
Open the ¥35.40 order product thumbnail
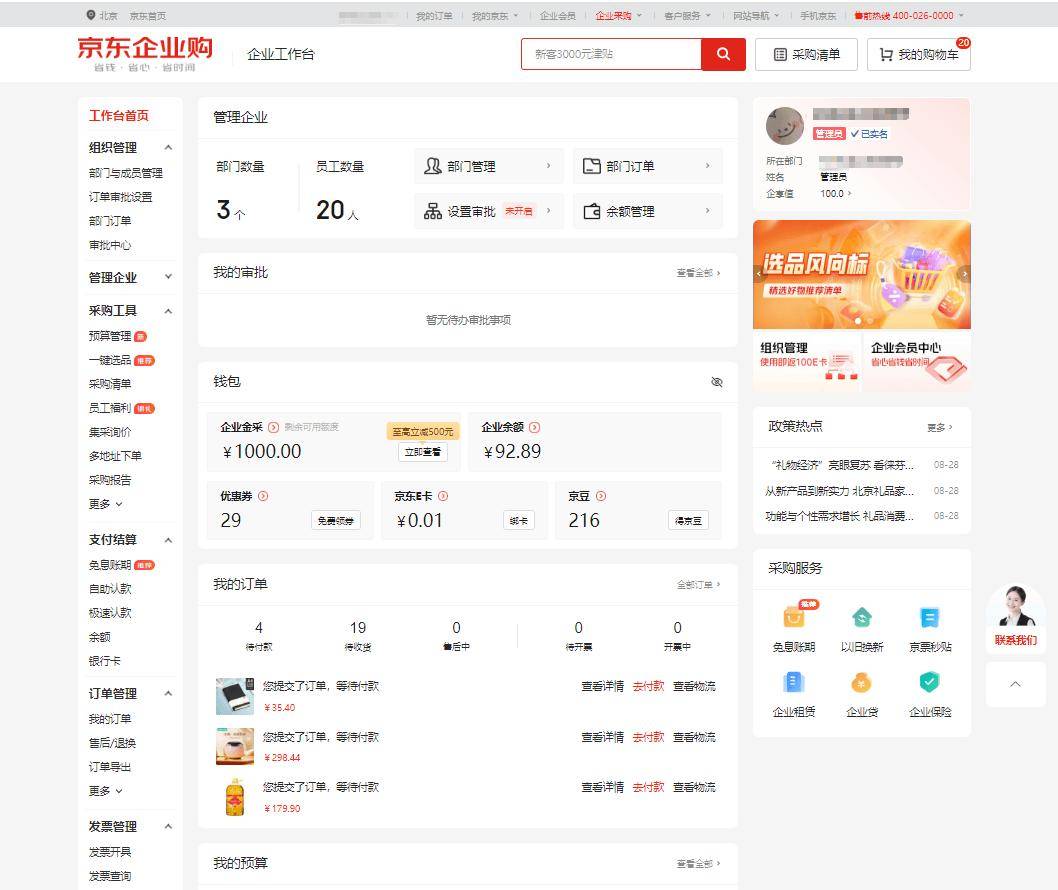pos(235,696)
